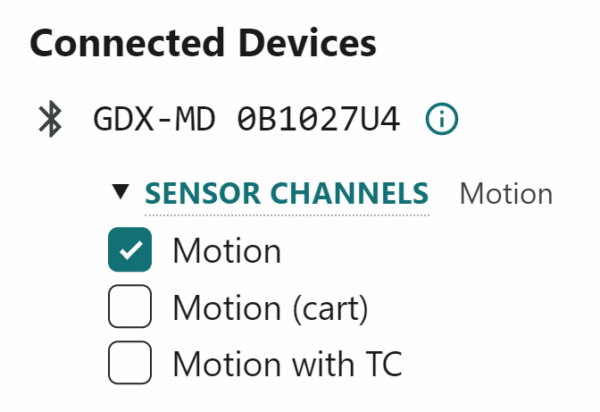Click the white checkmark in the Motion box
Viewport: 600px width, 412px height.
(130, 251)
